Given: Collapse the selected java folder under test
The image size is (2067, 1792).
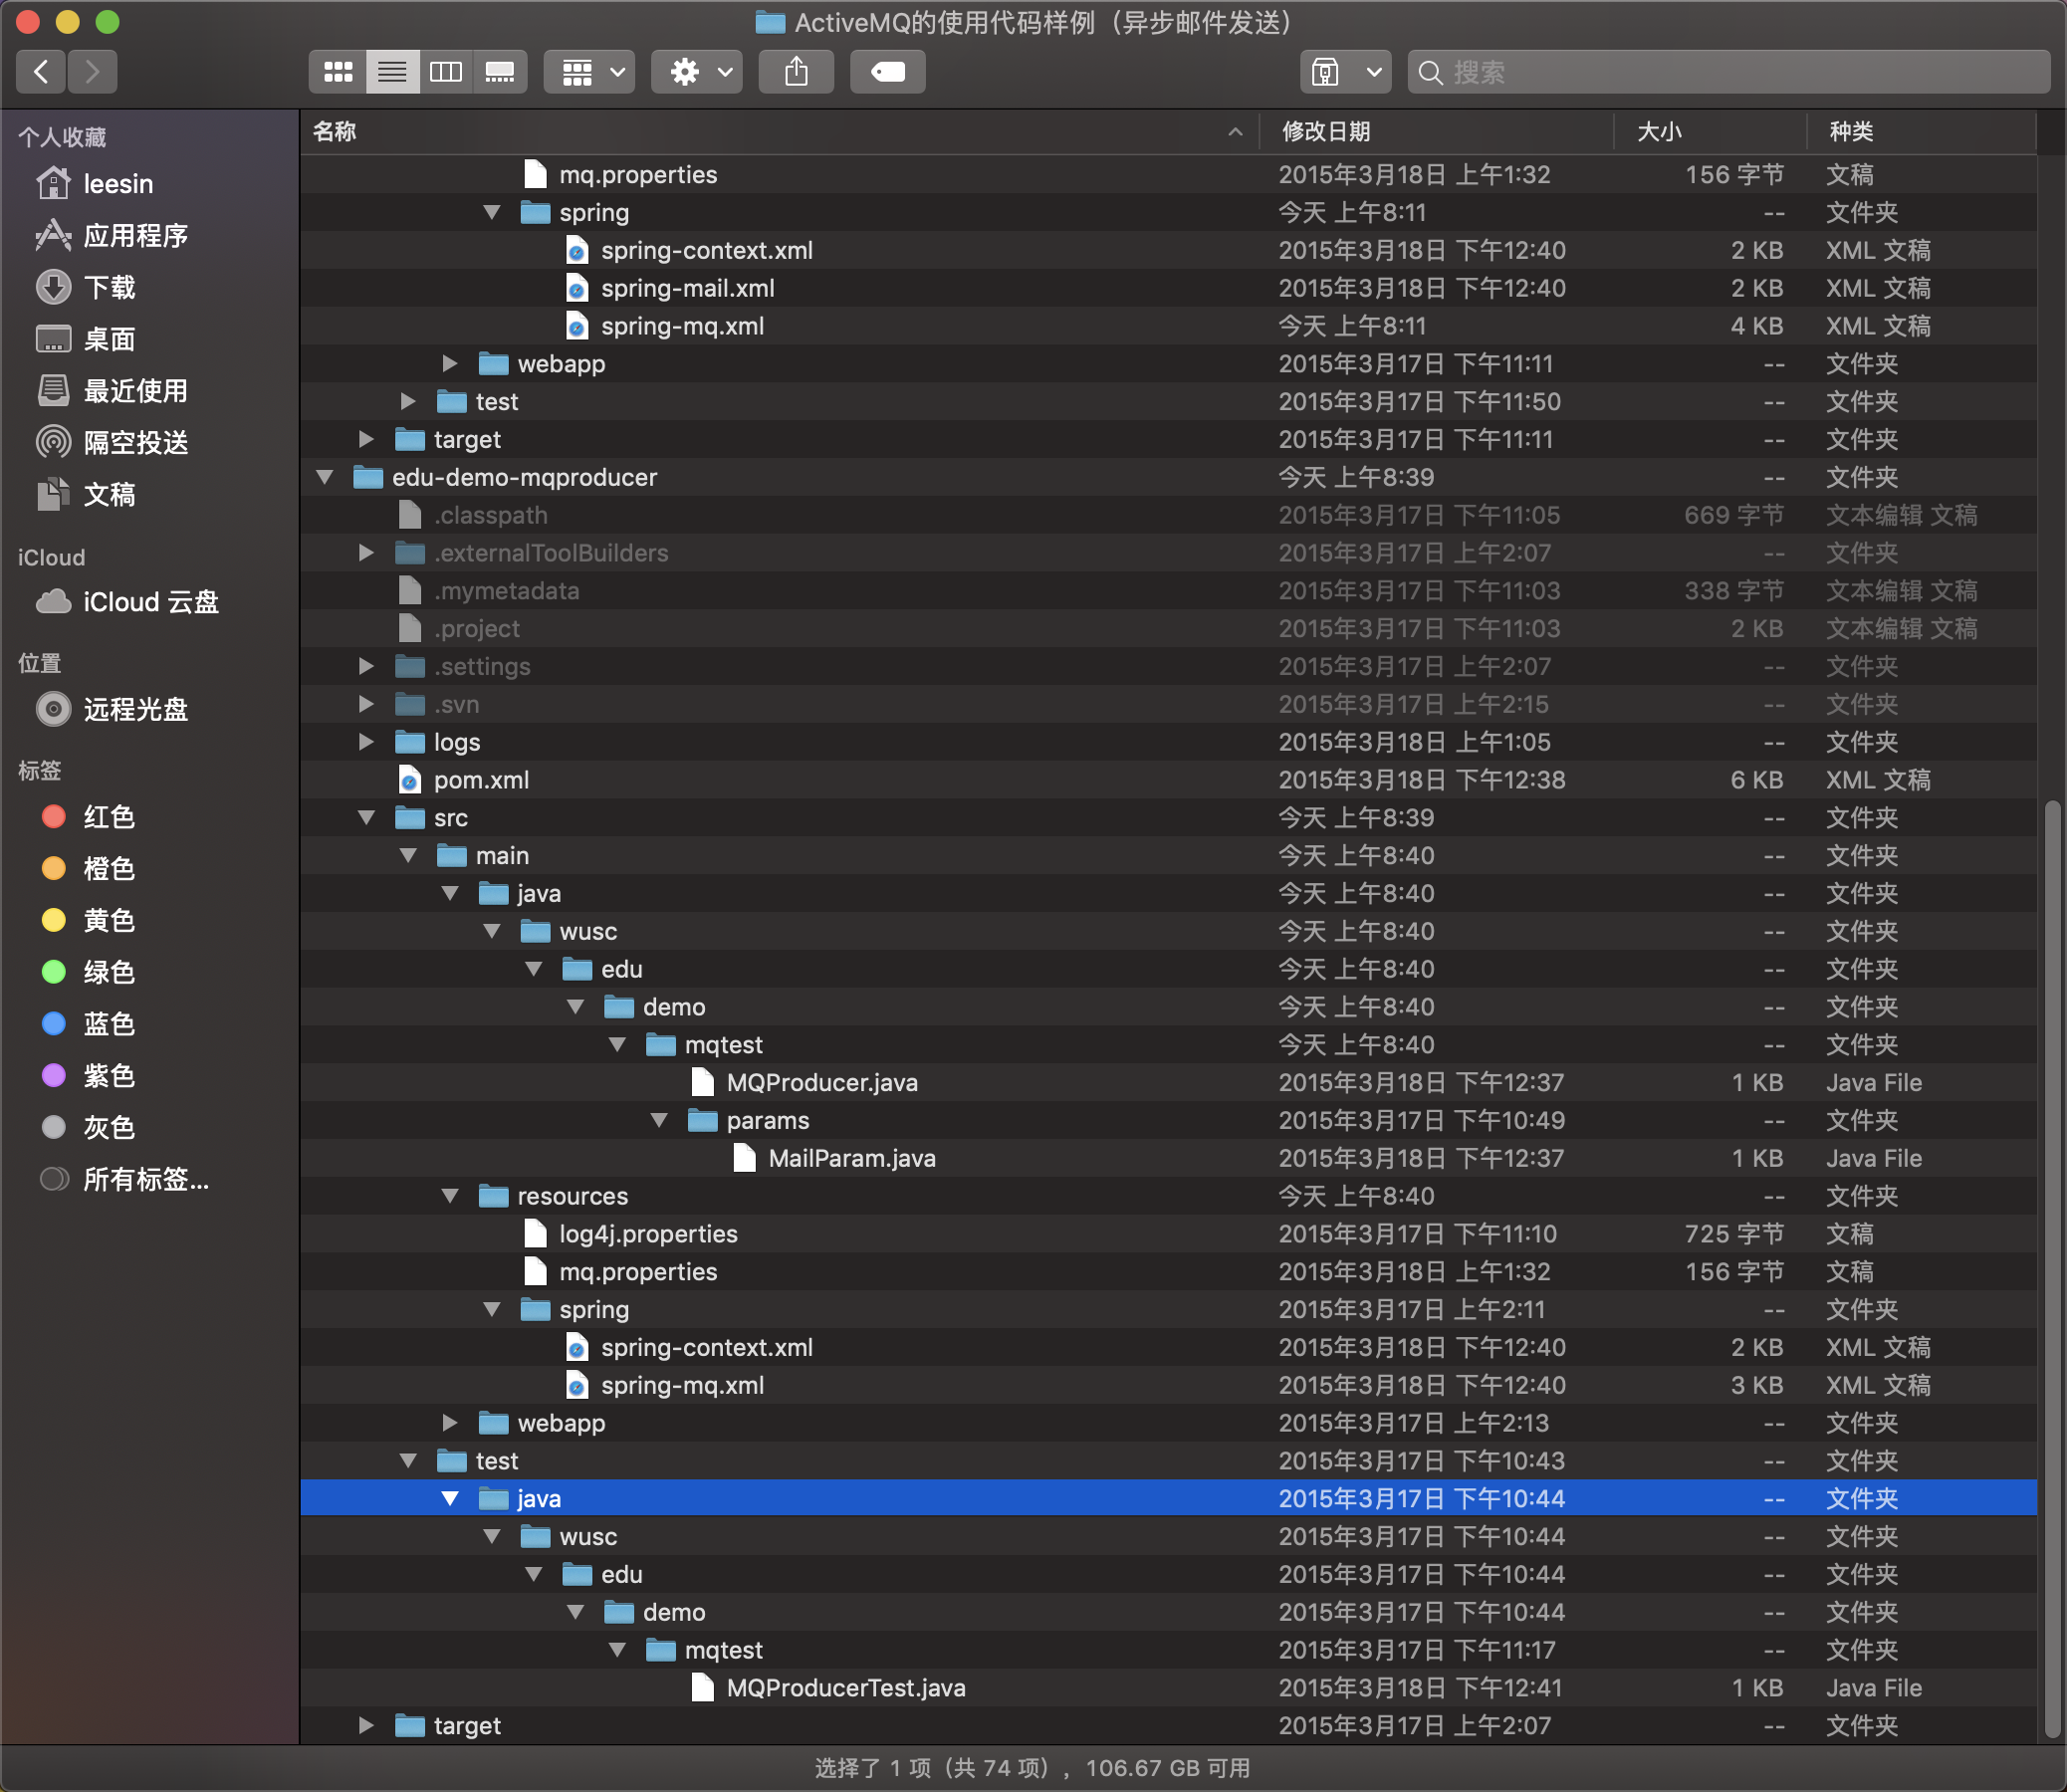Looking at the screenshot, I should point(450,1499).
